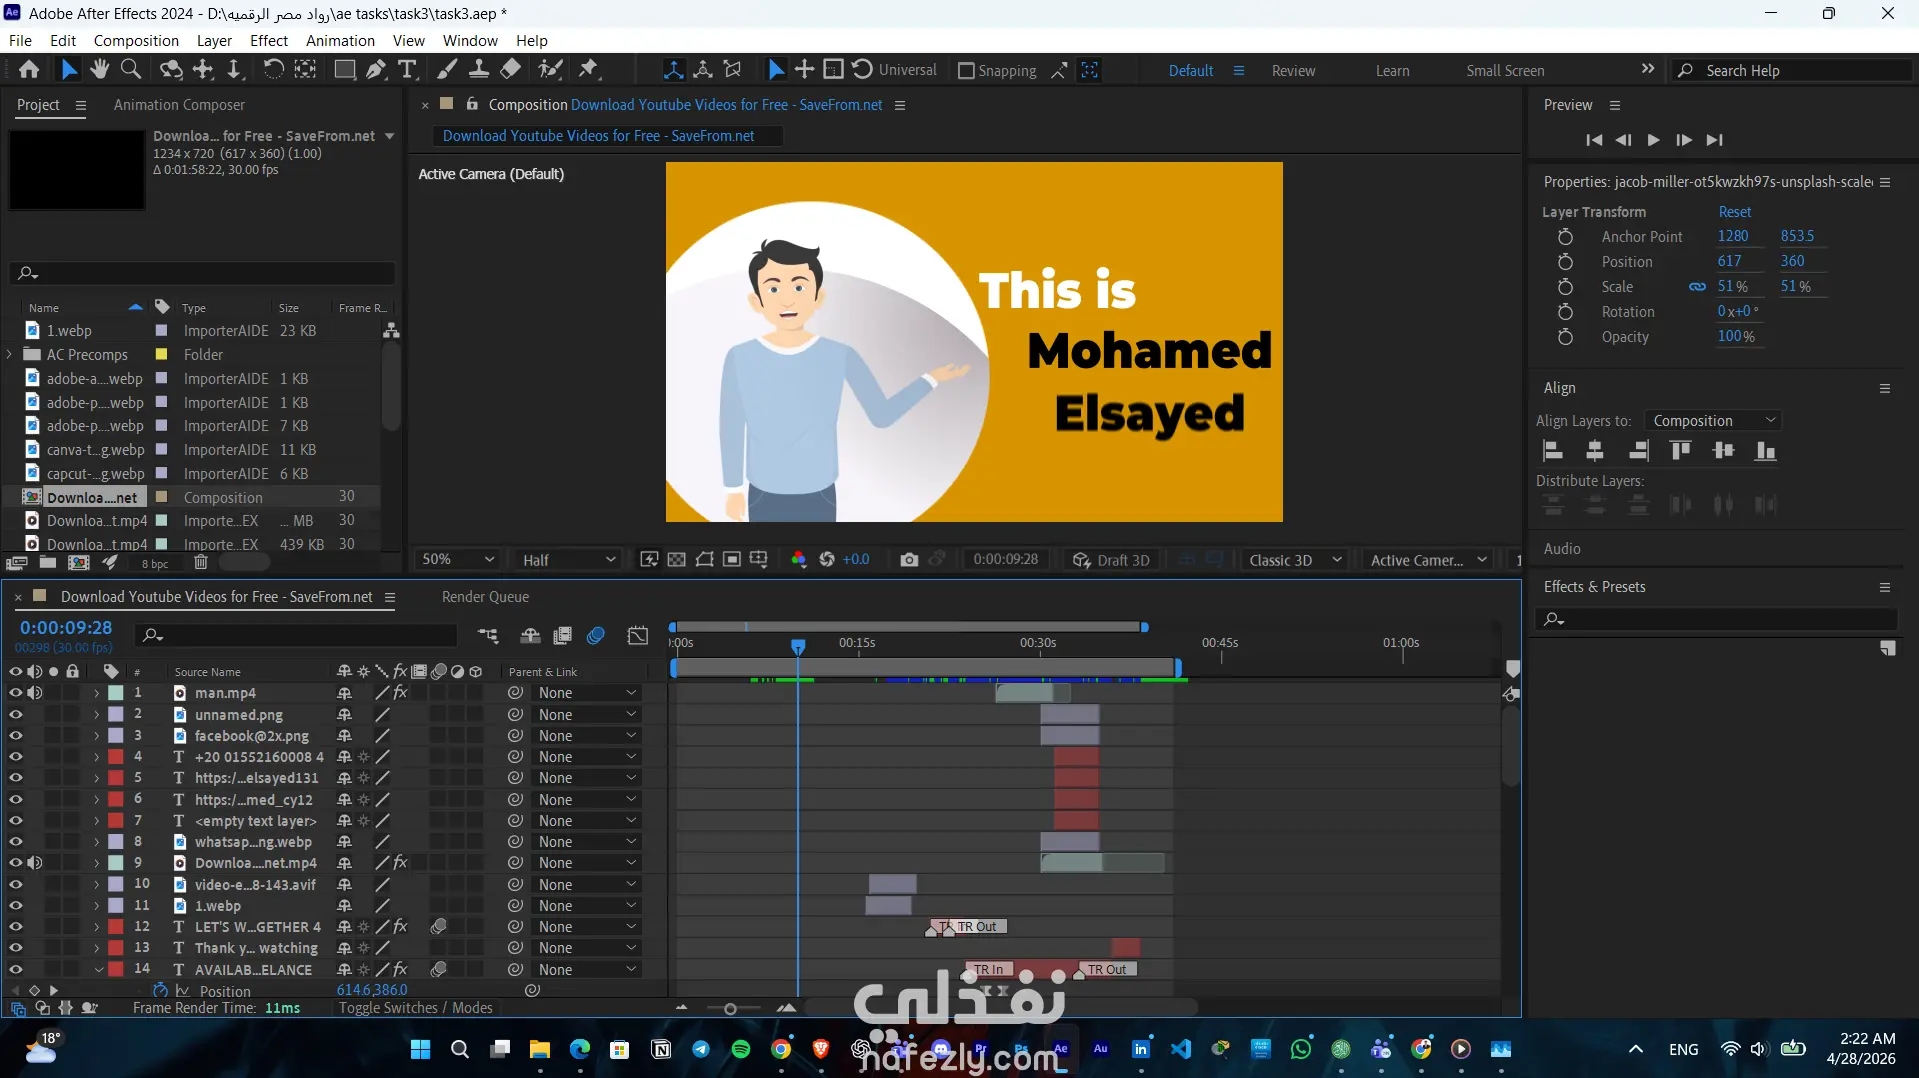1919x1078 pixels.
Task: Select the Roto Brush tool
Action: (550, 69)
